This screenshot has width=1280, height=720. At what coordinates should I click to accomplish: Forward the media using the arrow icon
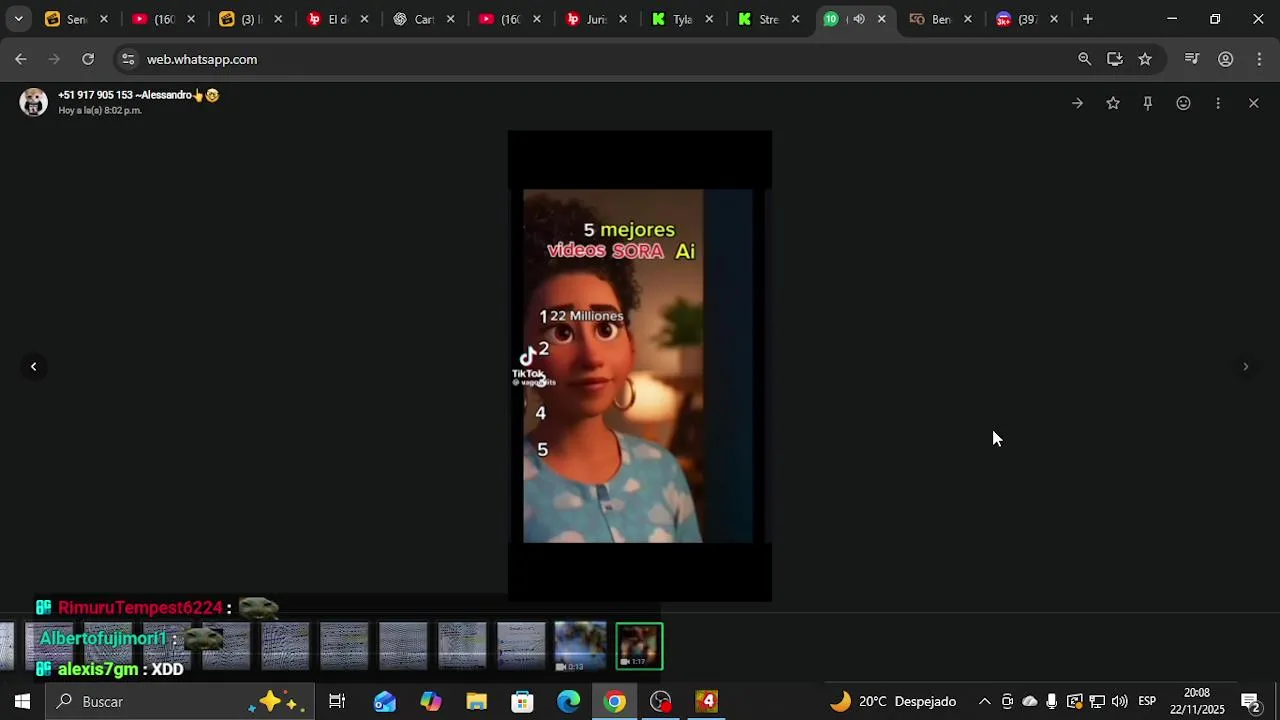(x=1077, y=103)
